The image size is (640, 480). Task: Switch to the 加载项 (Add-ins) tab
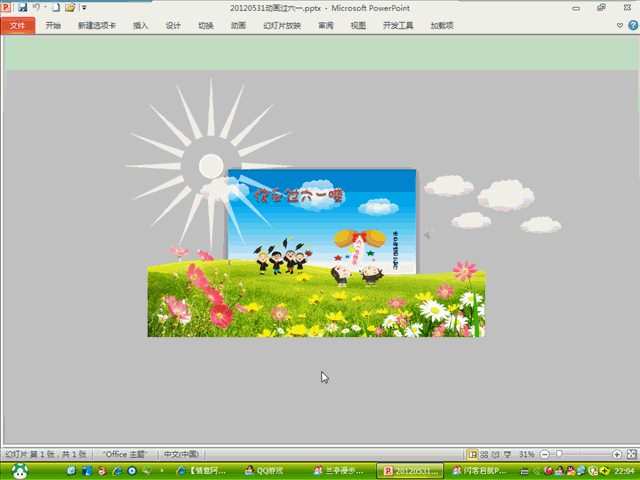click(442, 25)
